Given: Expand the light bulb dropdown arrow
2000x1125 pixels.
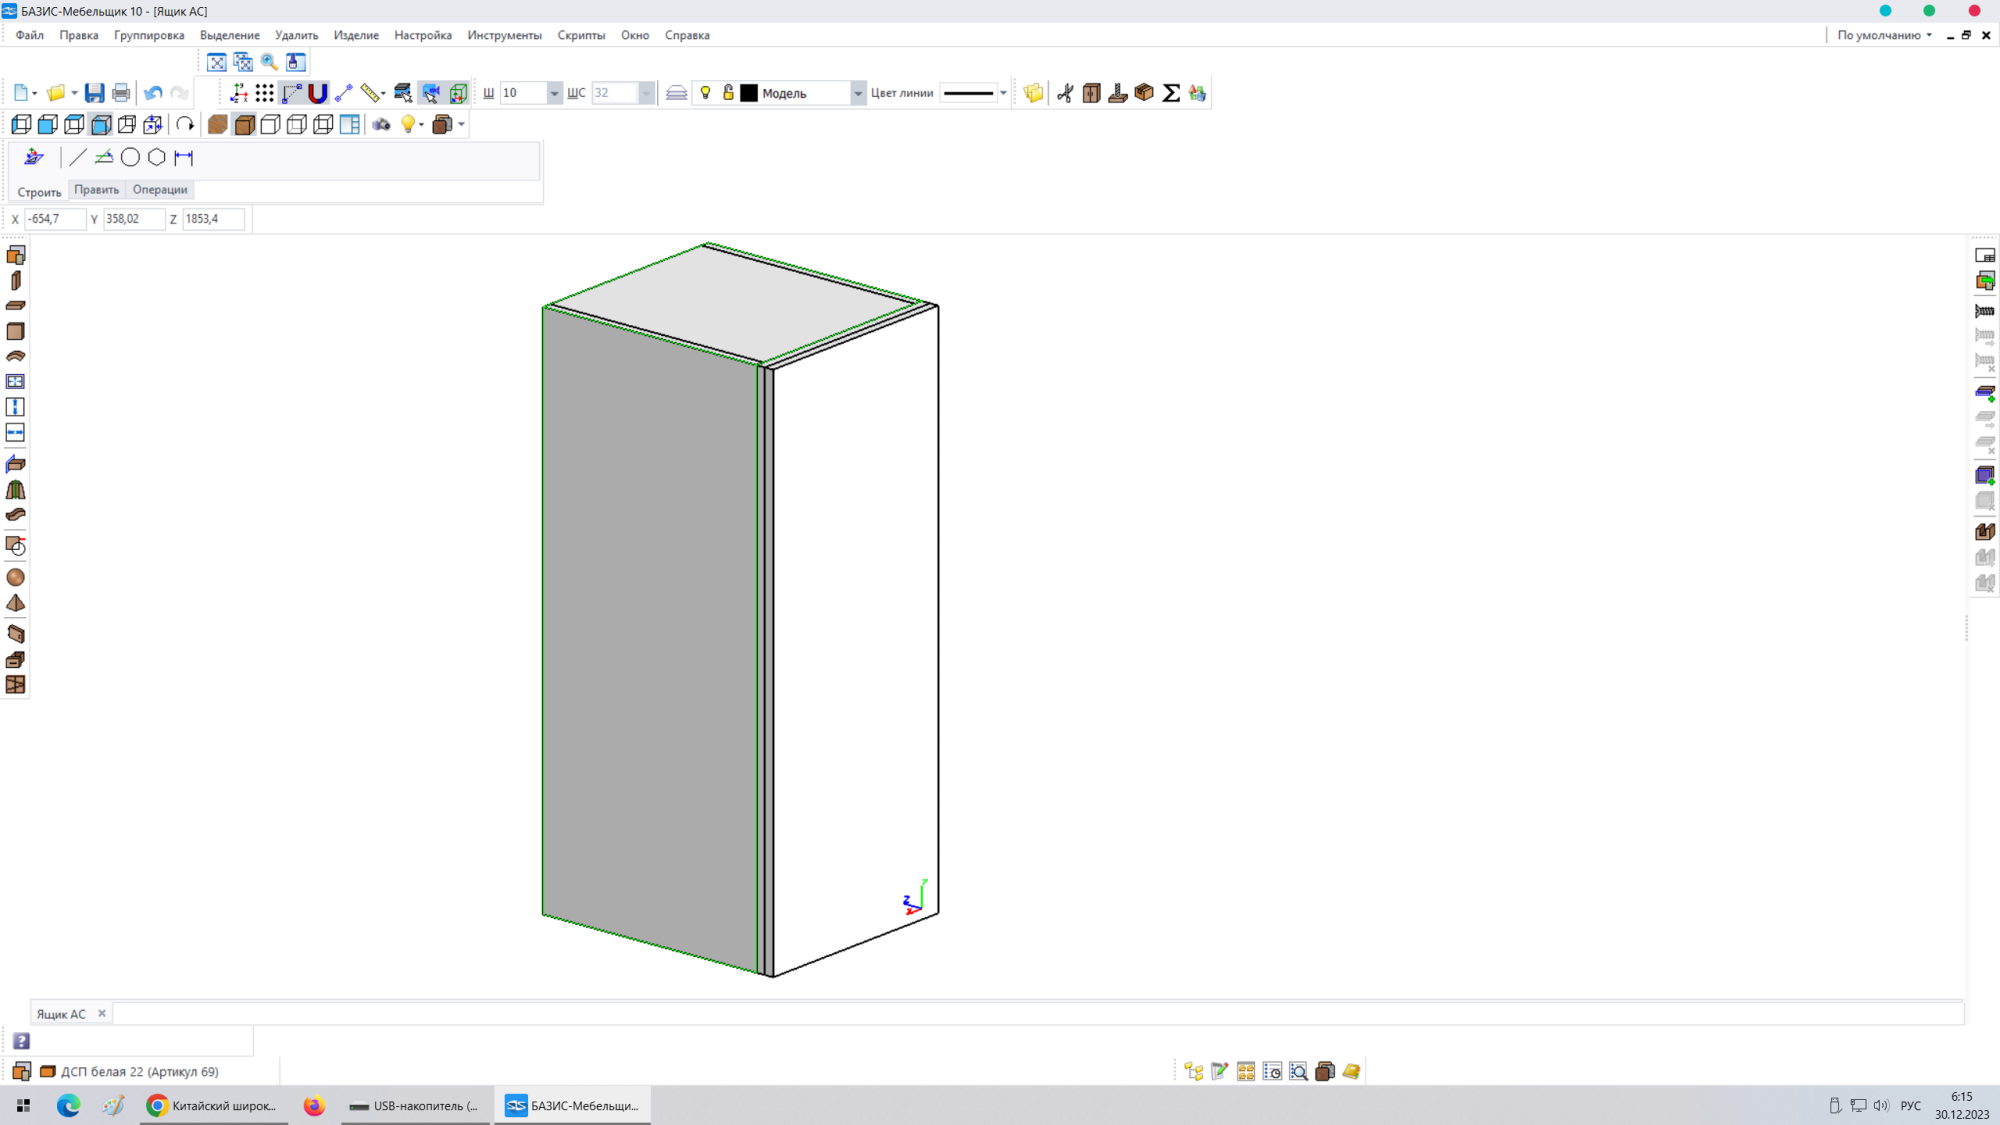Looking at the screenshot, I should [422, 125].
